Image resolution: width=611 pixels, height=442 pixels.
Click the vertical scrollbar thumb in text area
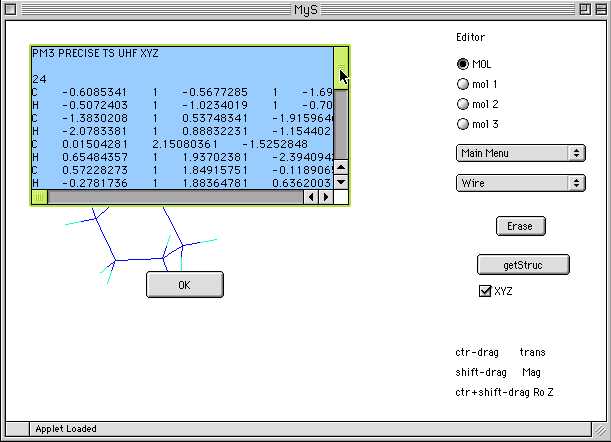tap(341, 68)
